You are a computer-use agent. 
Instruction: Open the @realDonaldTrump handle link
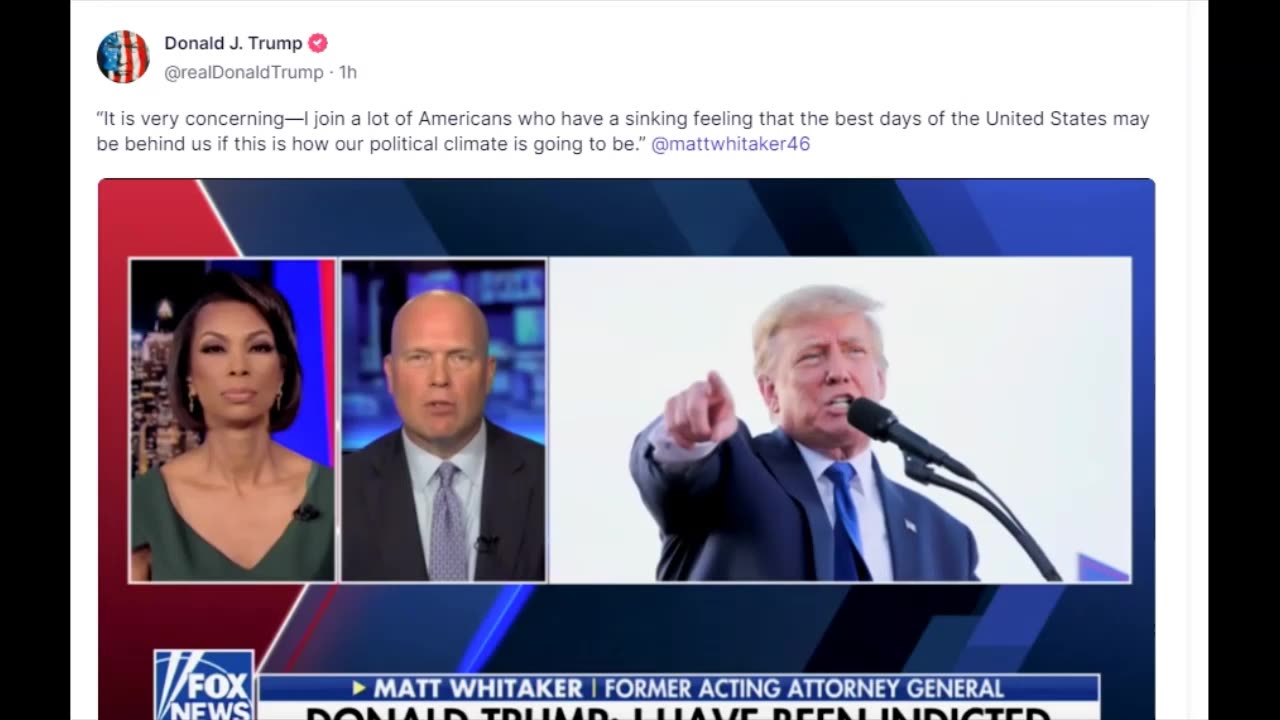[244, 72]
